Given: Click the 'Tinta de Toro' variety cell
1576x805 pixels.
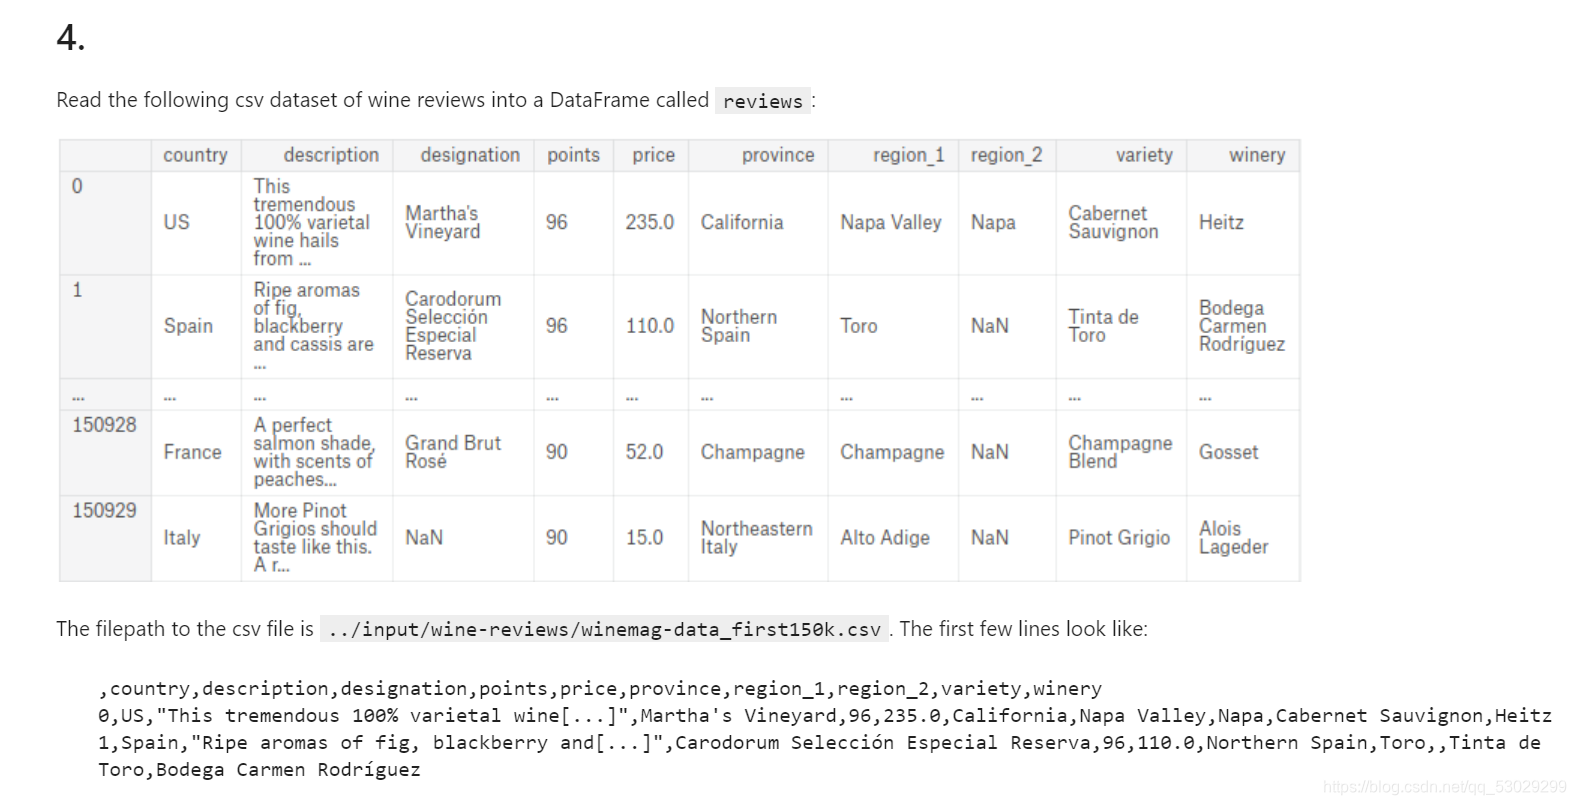Looking at the screenshot, I should 1121,327.
